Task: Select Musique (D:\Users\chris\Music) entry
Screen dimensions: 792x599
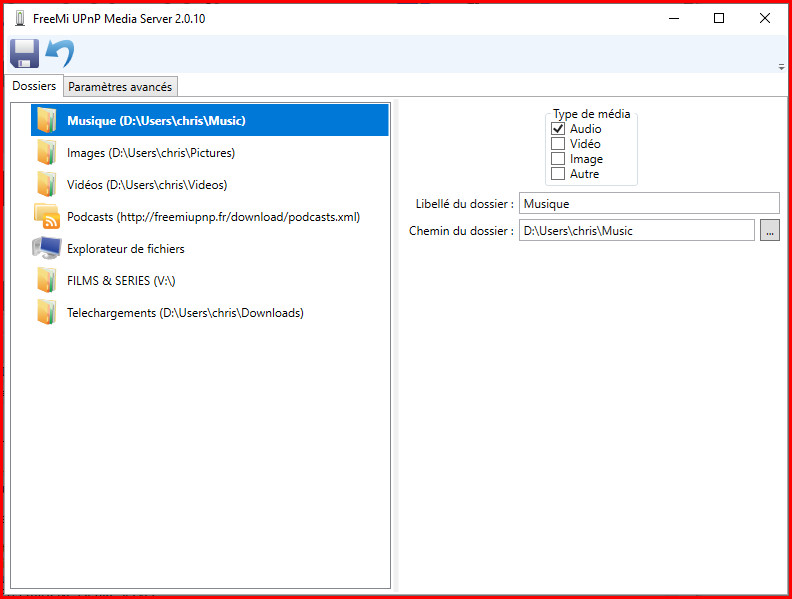Action: pyautogui.click(x=210, y=120)
